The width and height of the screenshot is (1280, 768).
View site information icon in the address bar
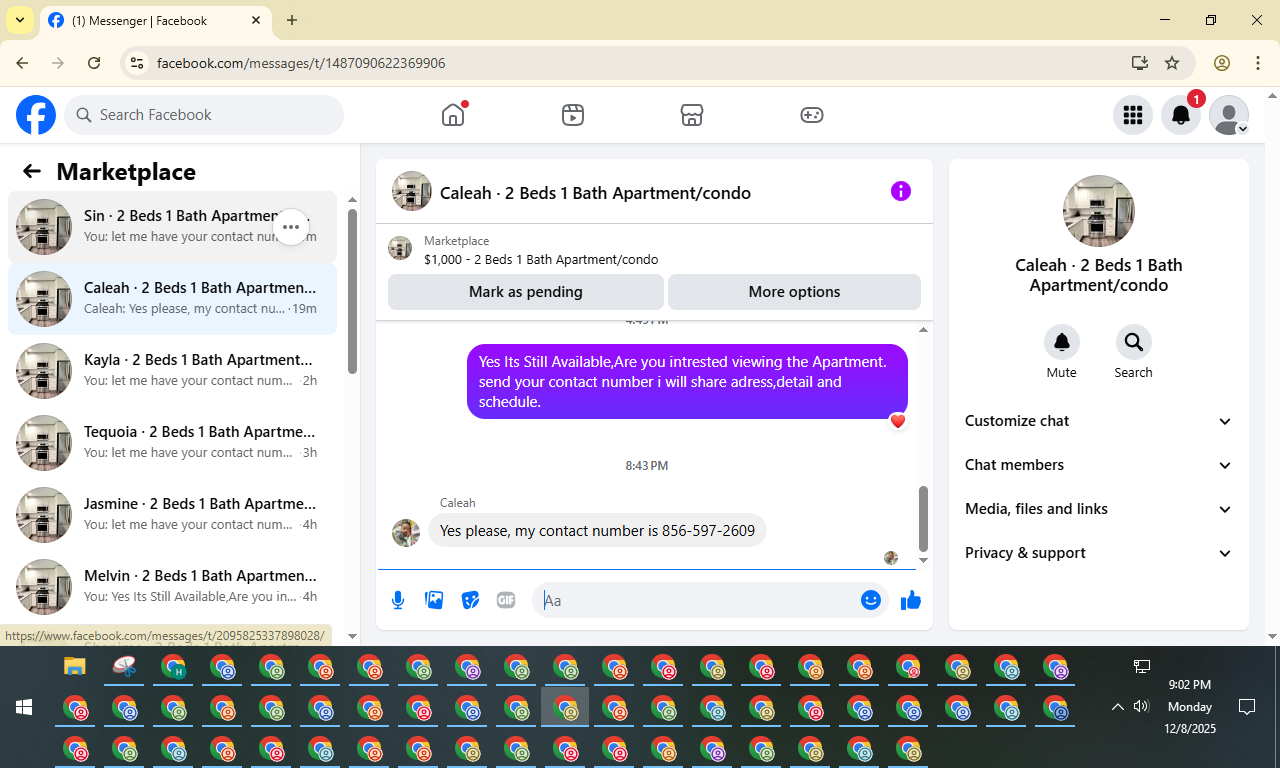138,63
